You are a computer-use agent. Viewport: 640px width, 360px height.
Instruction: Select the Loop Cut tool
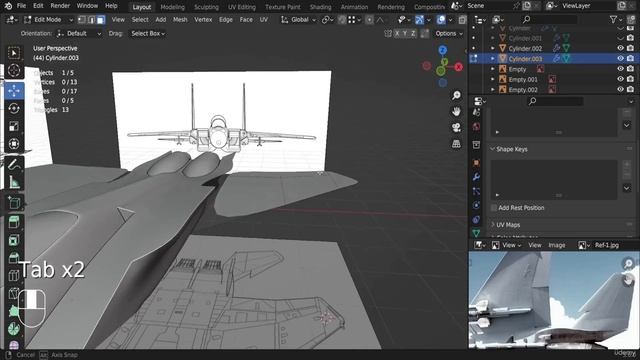pos(14,276)
